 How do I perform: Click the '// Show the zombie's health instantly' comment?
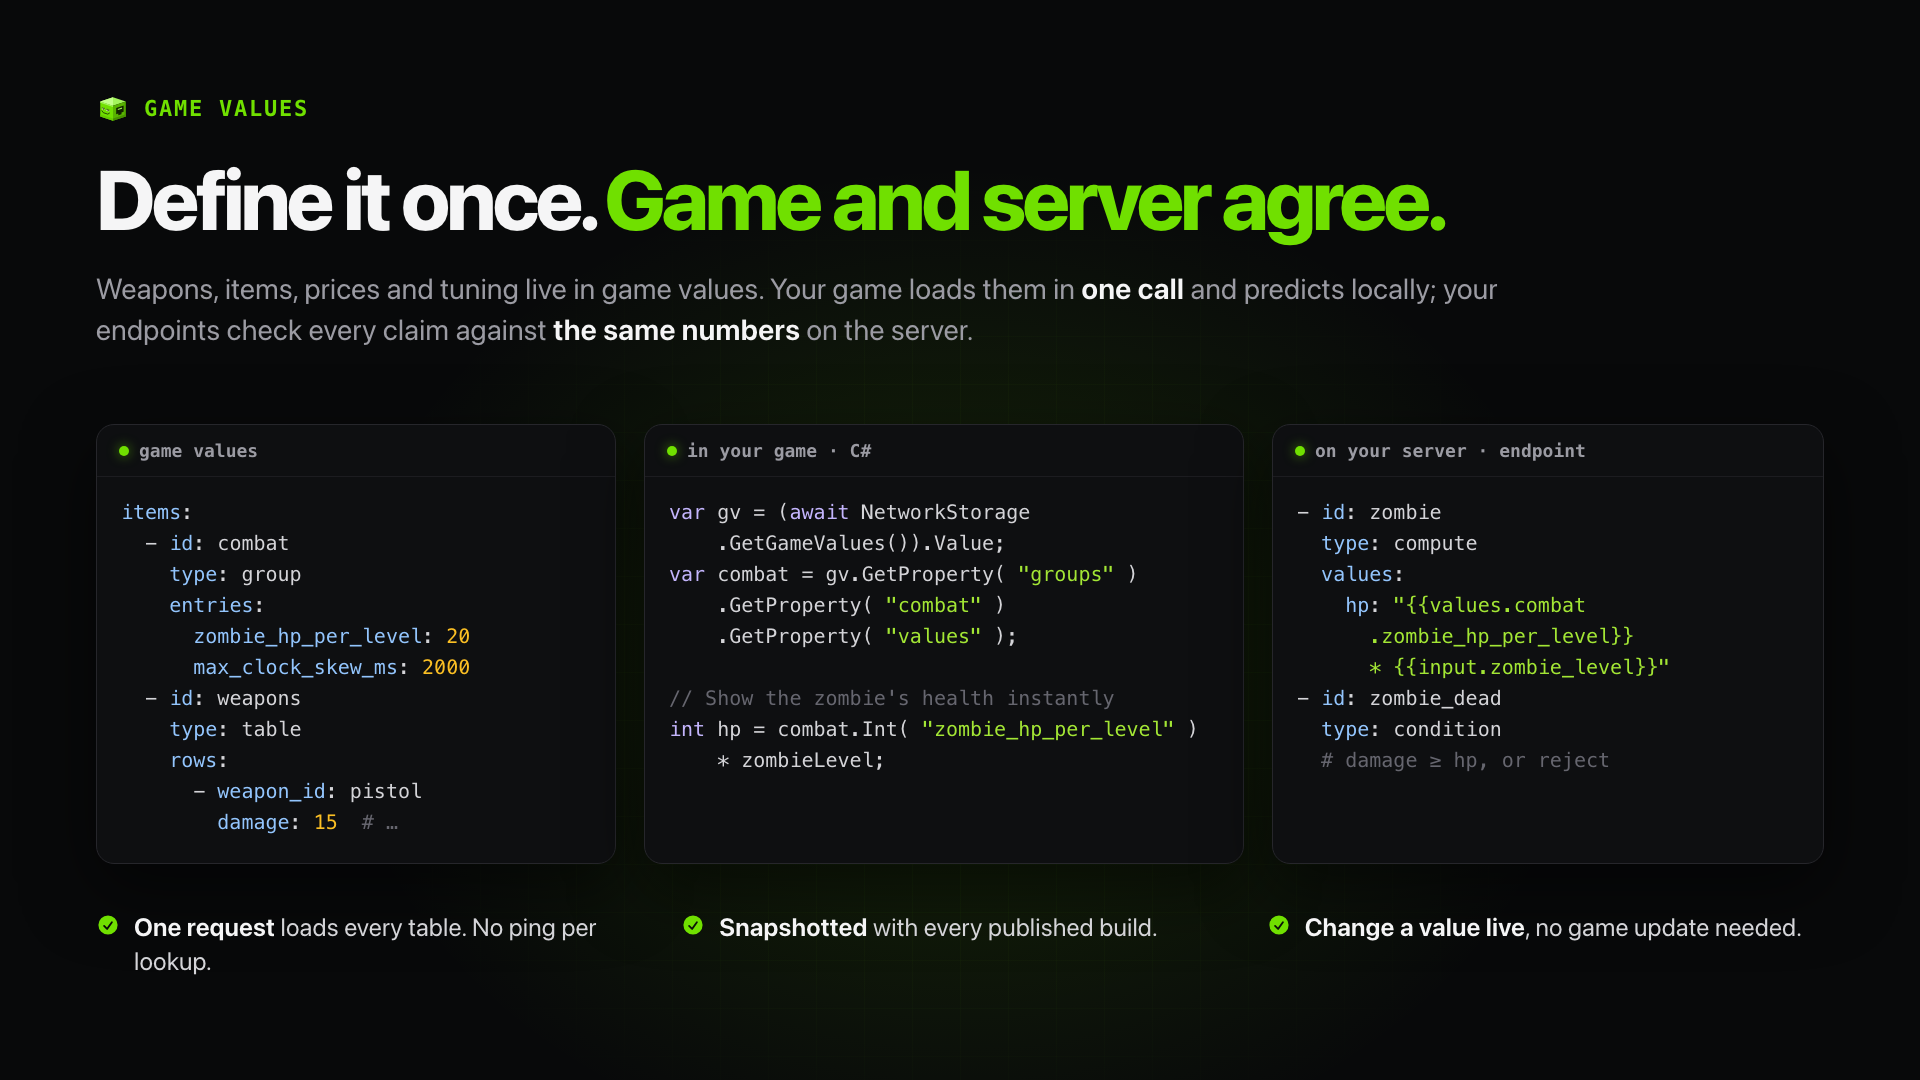(x=892, y=698)
